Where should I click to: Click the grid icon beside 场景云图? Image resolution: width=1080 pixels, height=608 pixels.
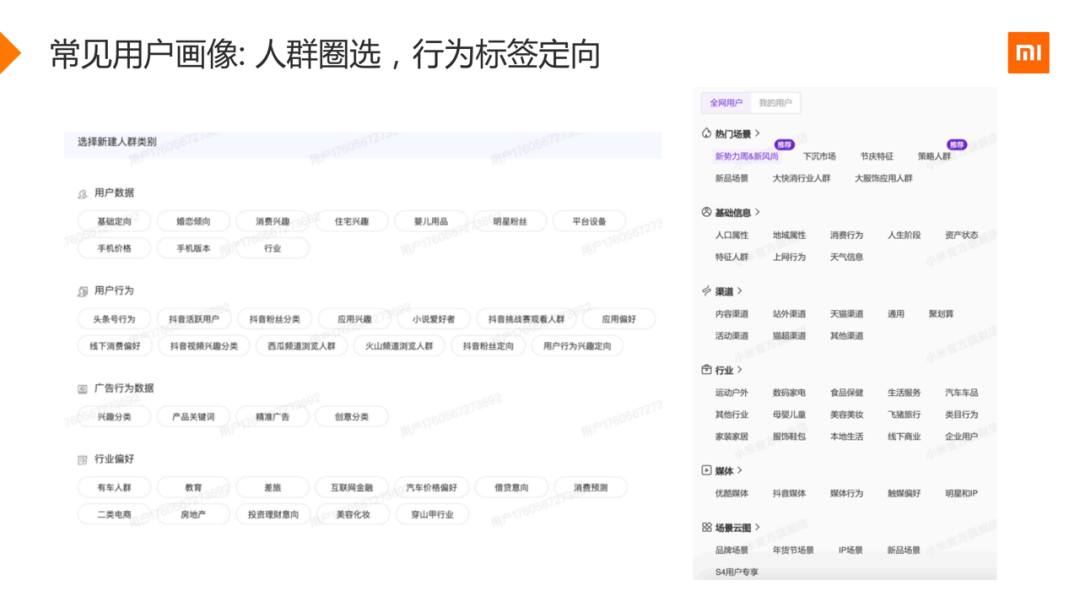pos(706,527)
